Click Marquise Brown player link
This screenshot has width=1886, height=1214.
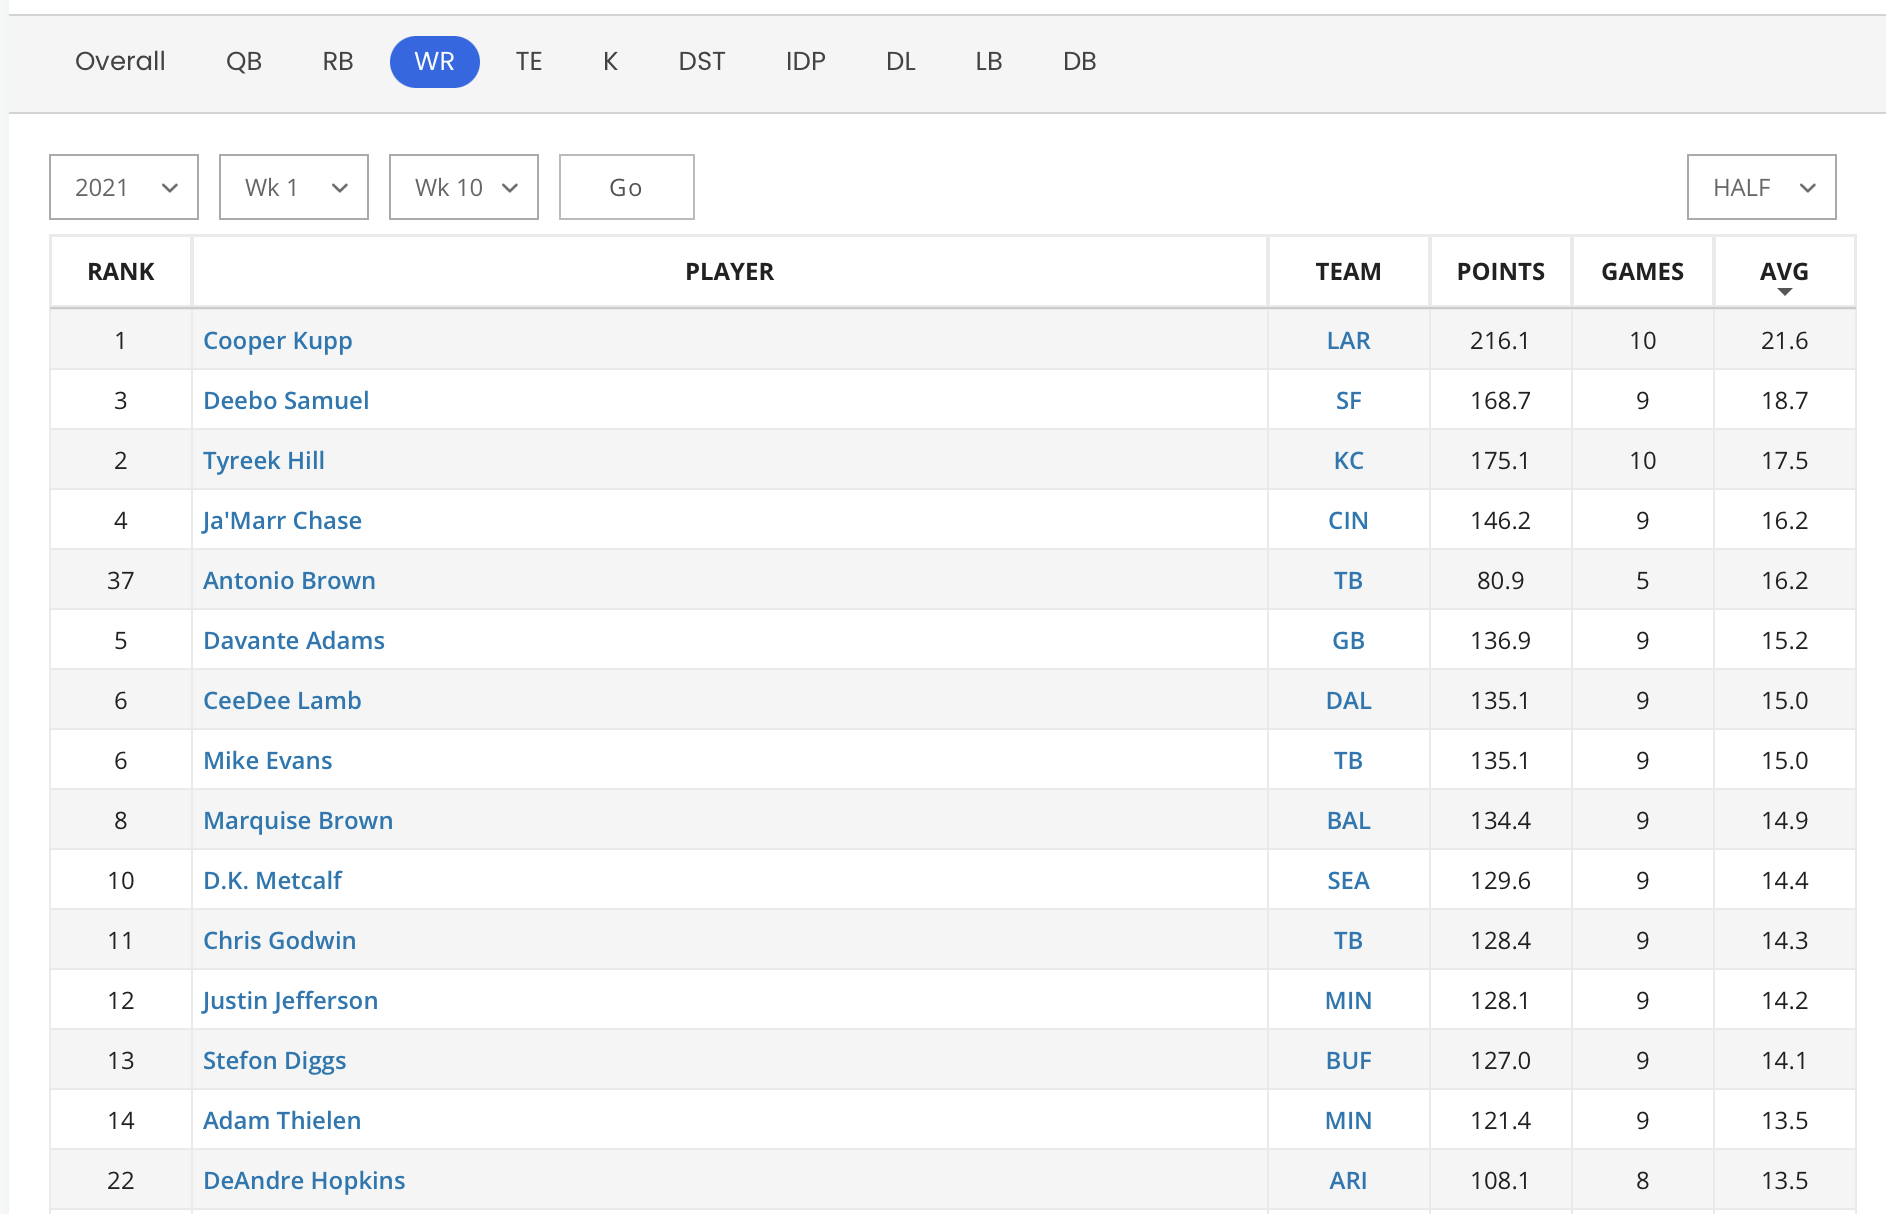point(298,821)
